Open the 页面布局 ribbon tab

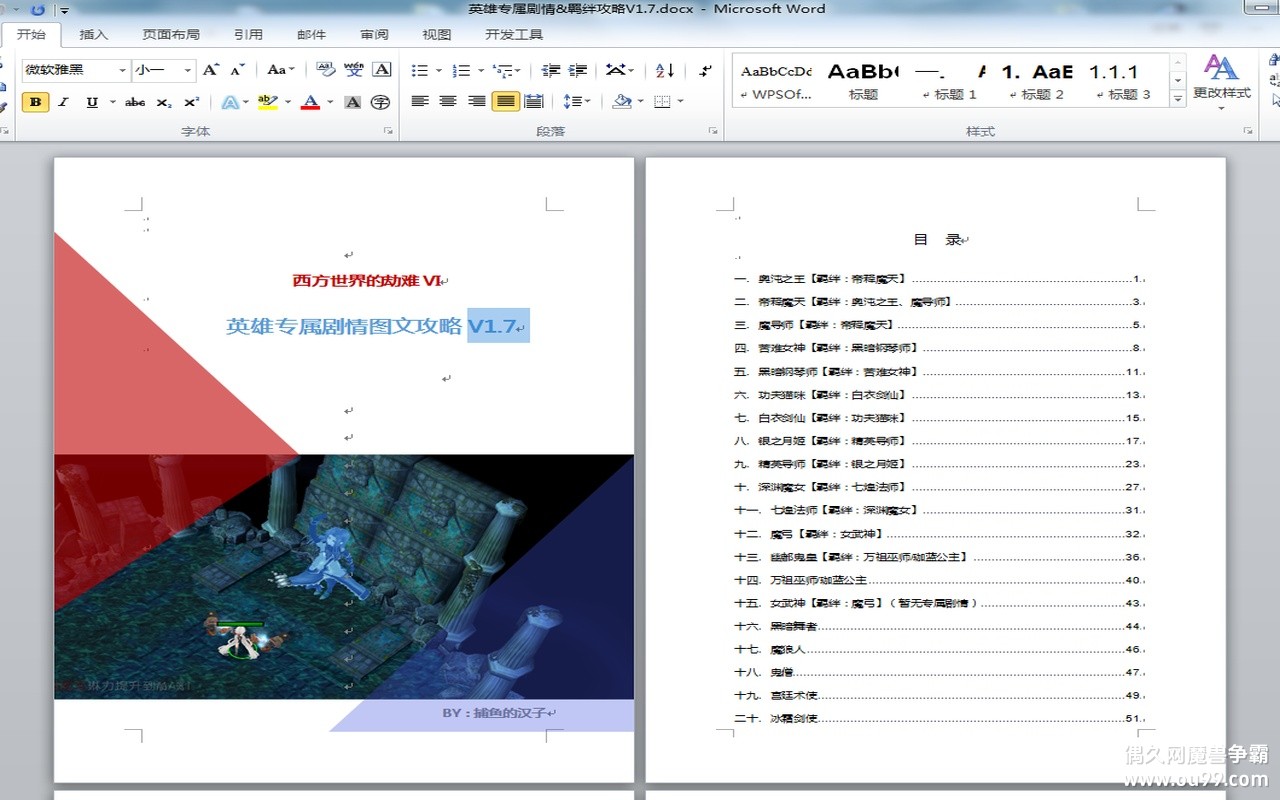click(x=171, y=34)
